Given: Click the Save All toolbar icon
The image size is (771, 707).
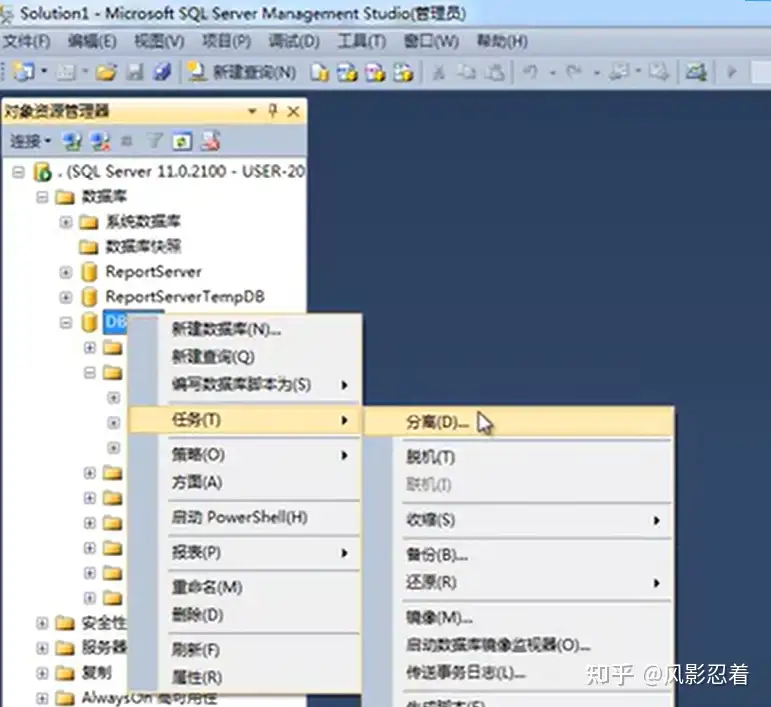Looking at the screenshot, I should tap(162, 72).
